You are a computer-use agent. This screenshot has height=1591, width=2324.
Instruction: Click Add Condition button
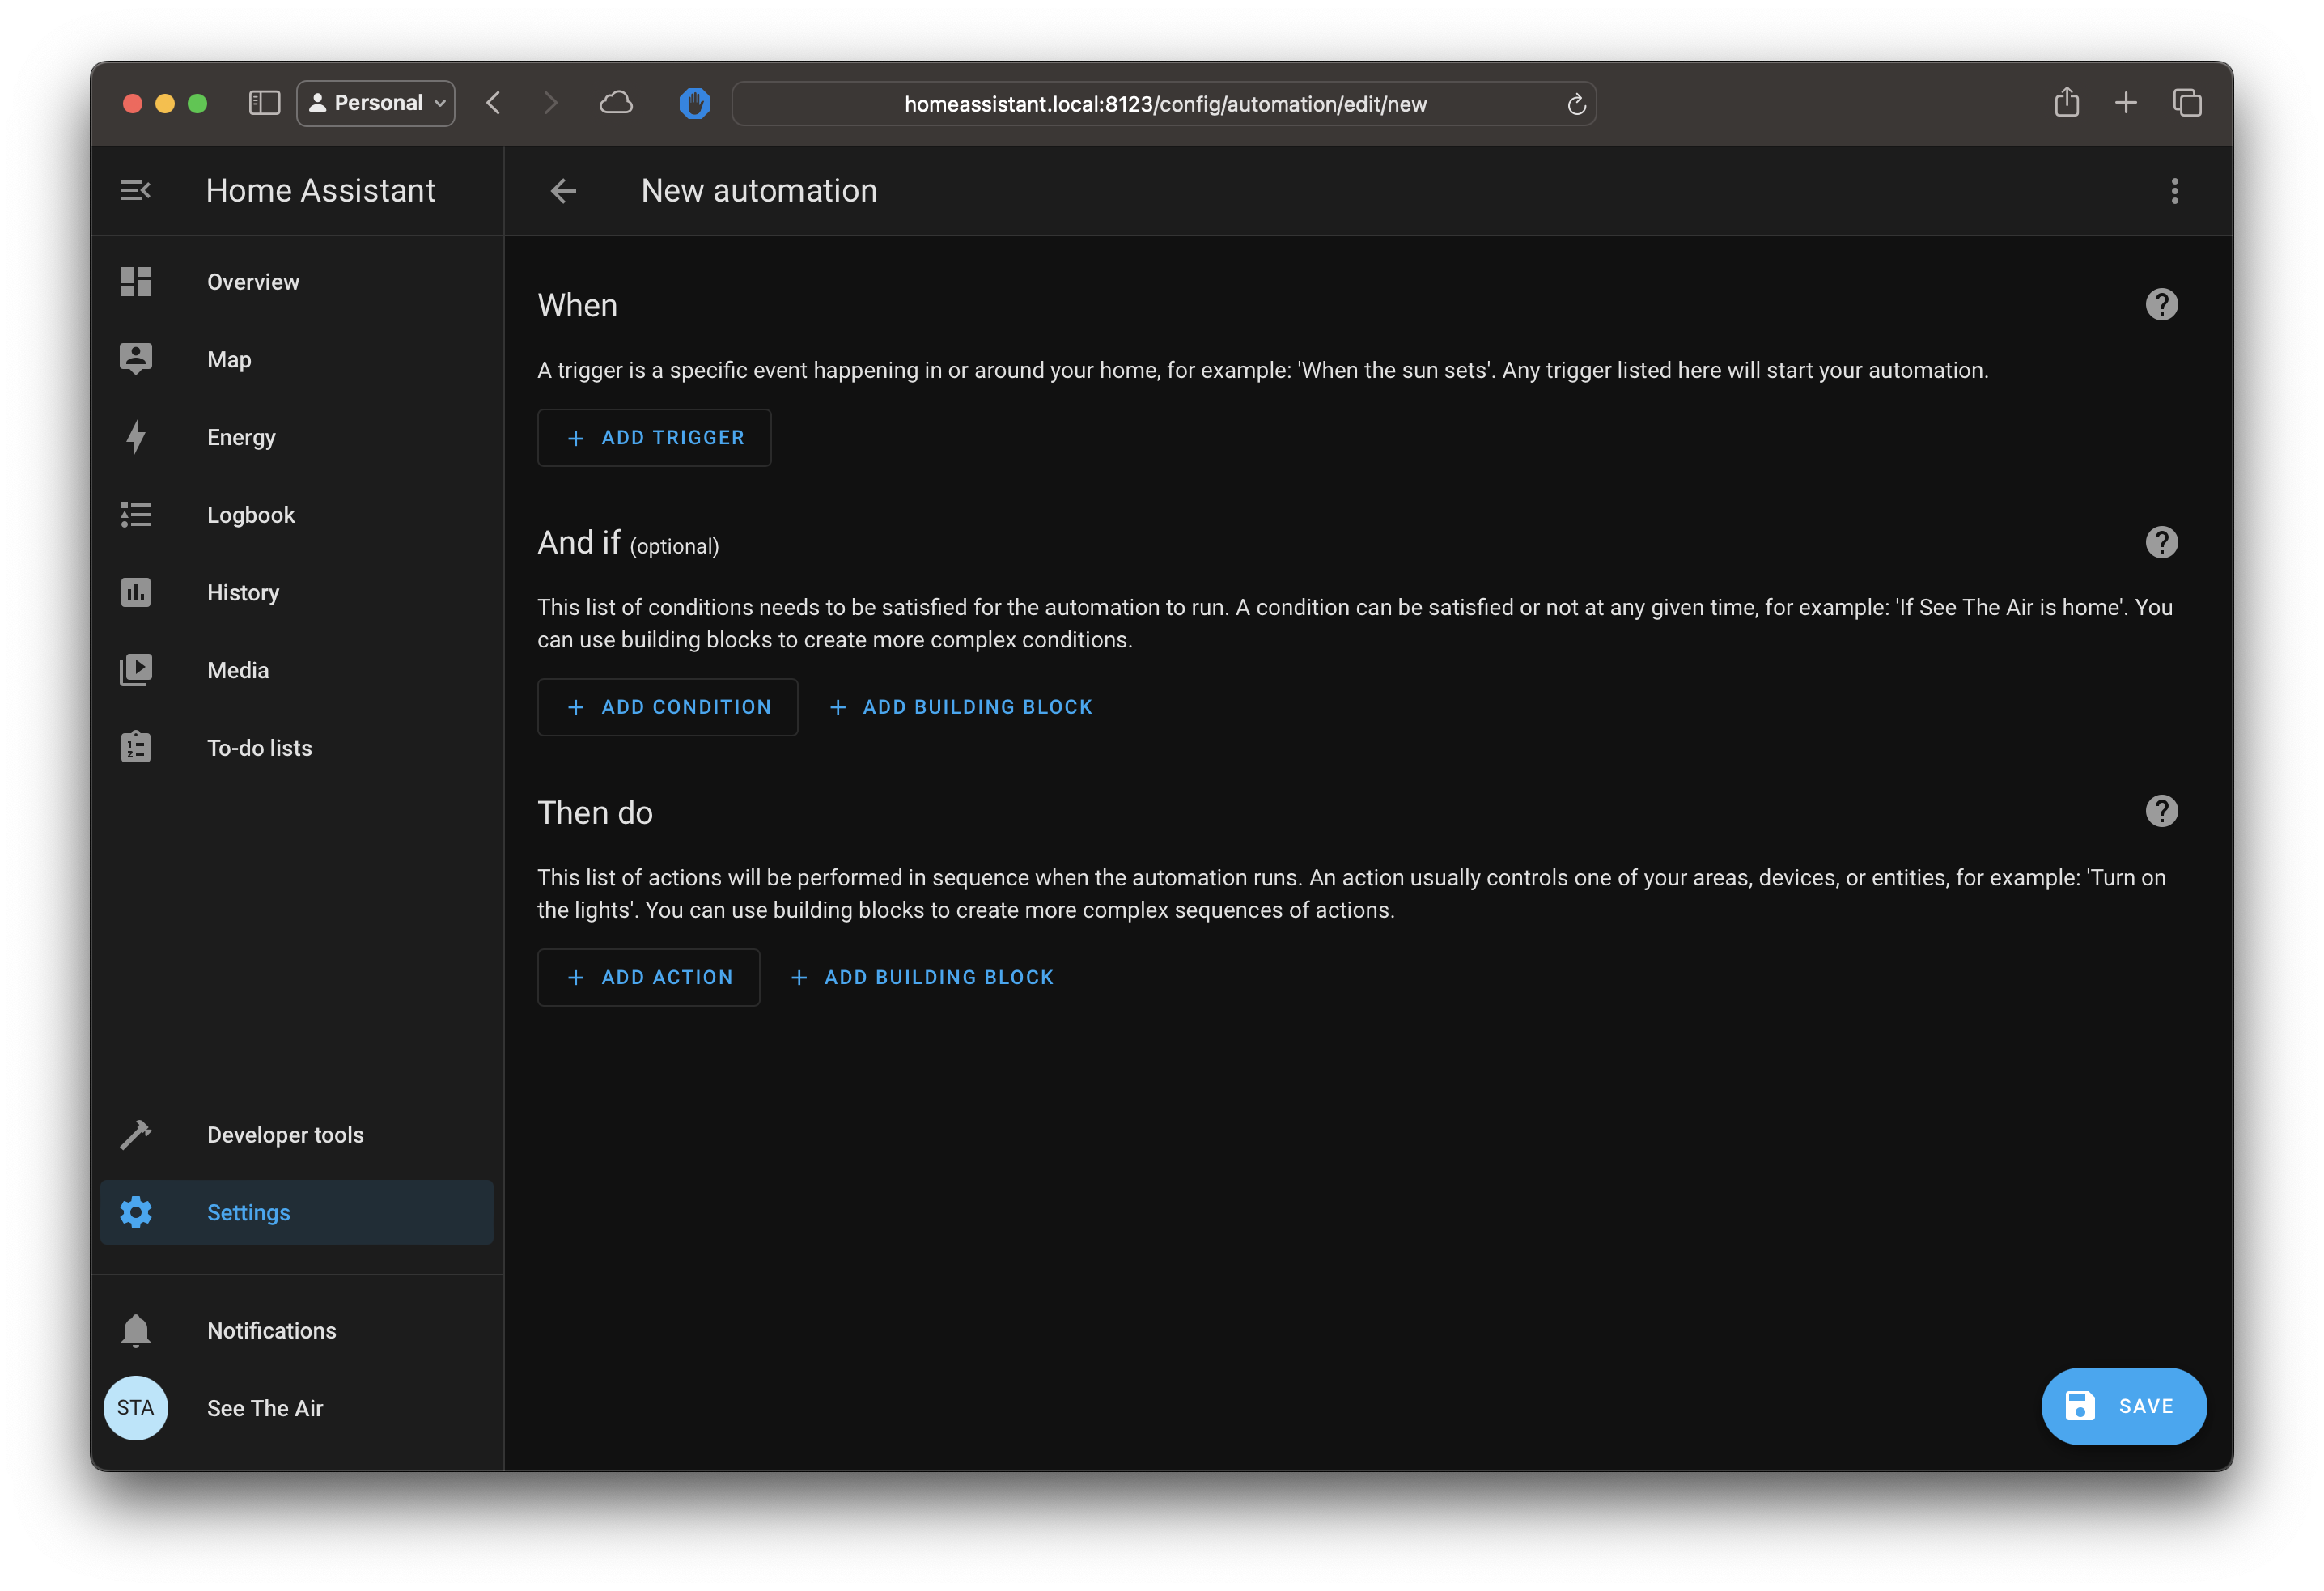pos(667,707)
